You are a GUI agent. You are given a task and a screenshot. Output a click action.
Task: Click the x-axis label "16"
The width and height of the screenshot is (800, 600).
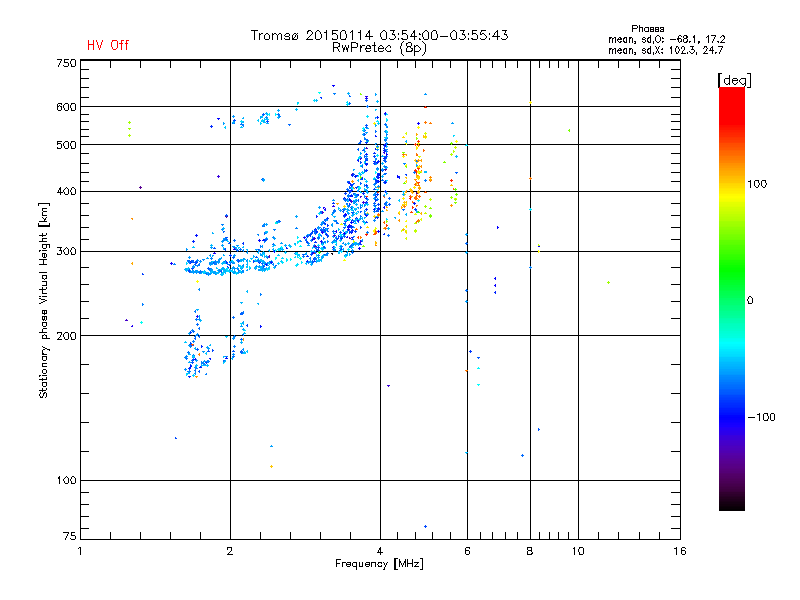[x=680, y=551]
